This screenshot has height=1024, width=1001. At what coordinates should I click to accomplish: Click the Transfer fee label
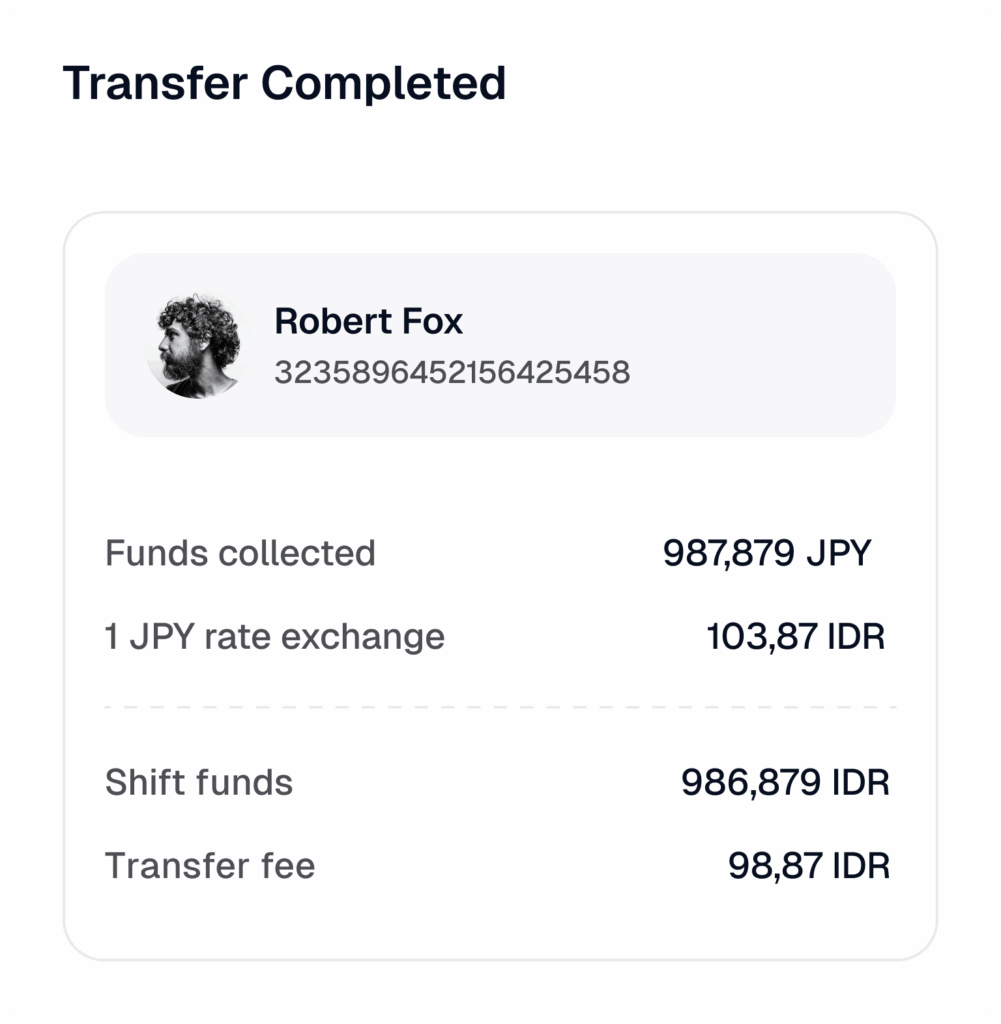210,865
